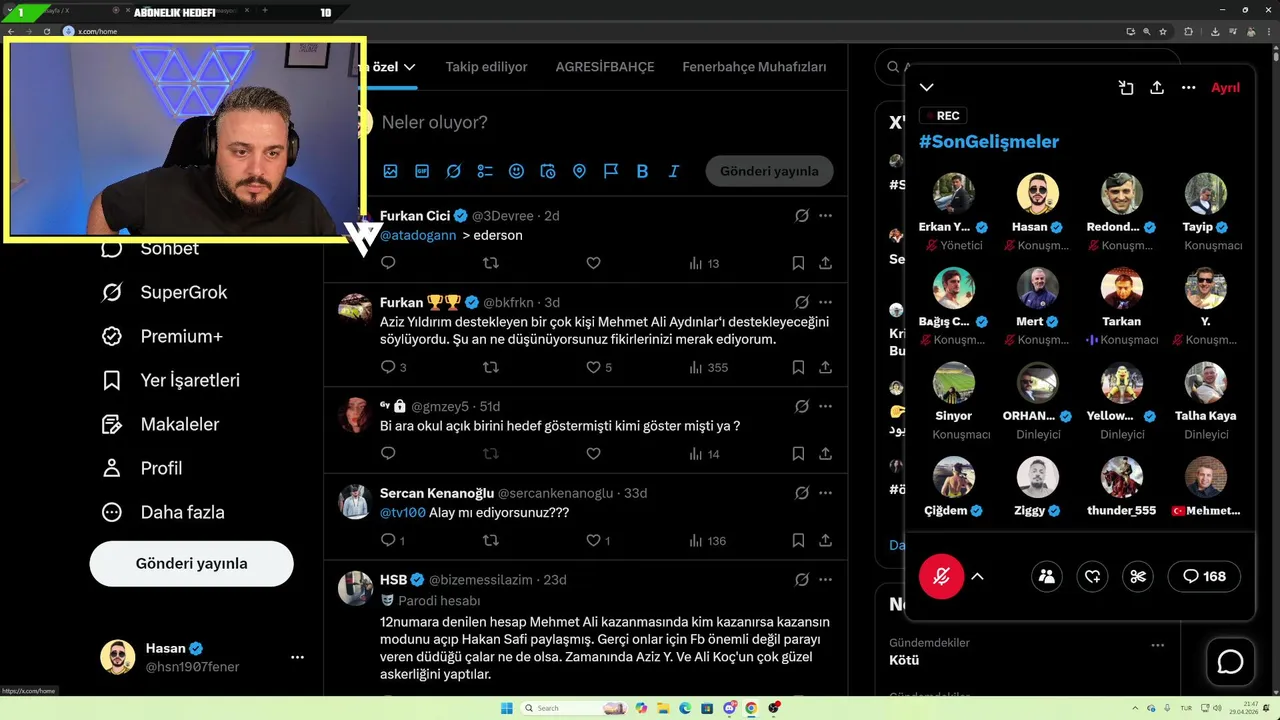Click the scissors clip icon in the Space

pyautogui.click(x=1138, y=576)
